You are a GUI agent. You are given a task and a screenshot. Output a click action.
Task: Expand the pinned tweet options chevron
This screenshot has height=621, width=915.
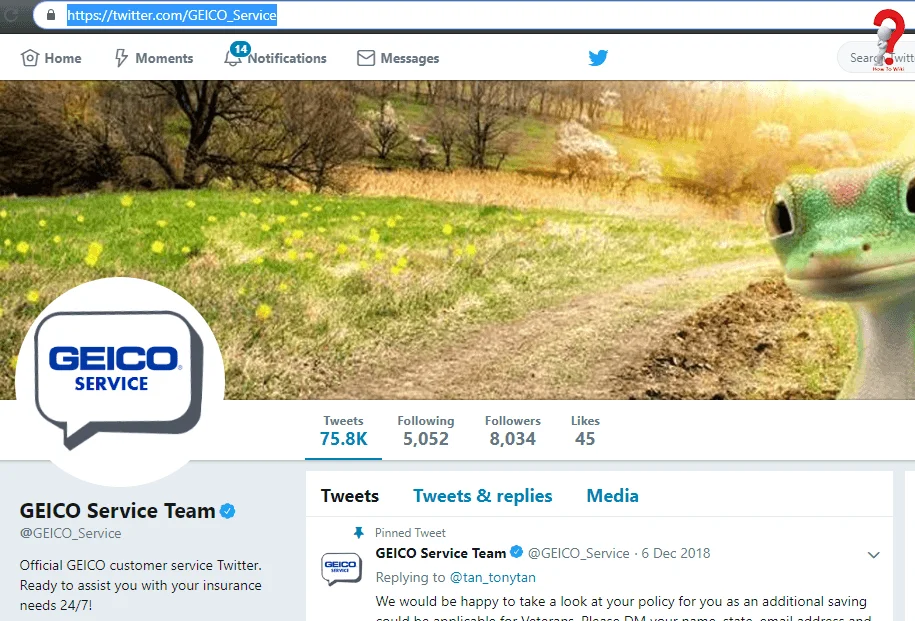(x=873, y=554)
